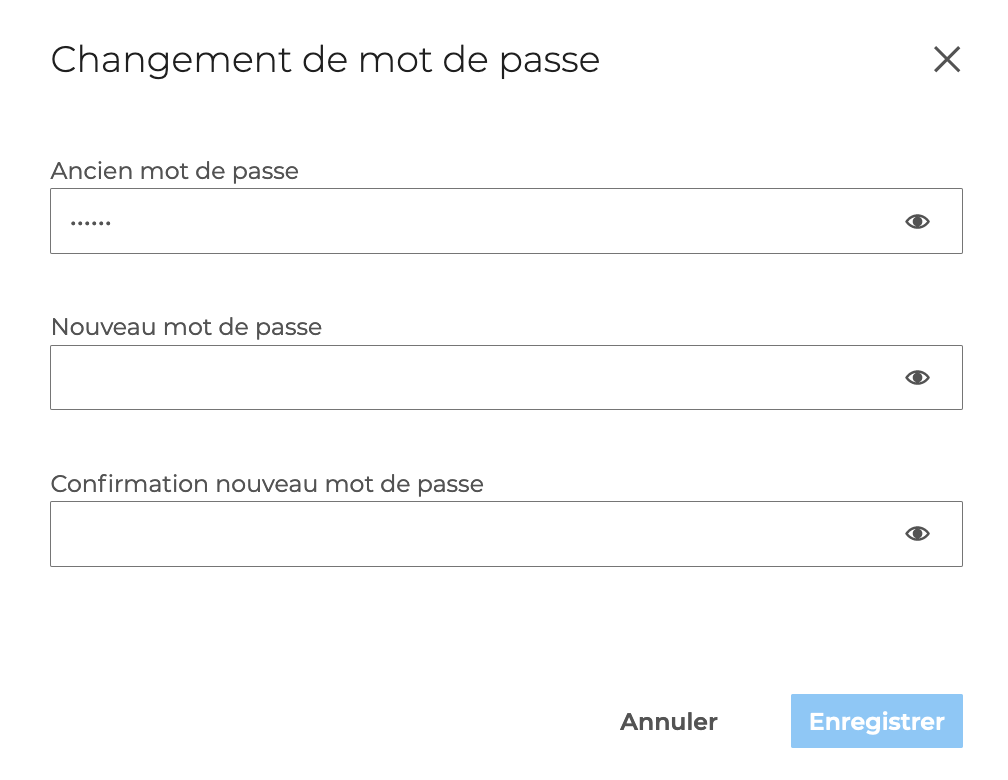Click the masked dots in old password field
1008x780 pixels.
pyautogui.click(x=91, y=222)
